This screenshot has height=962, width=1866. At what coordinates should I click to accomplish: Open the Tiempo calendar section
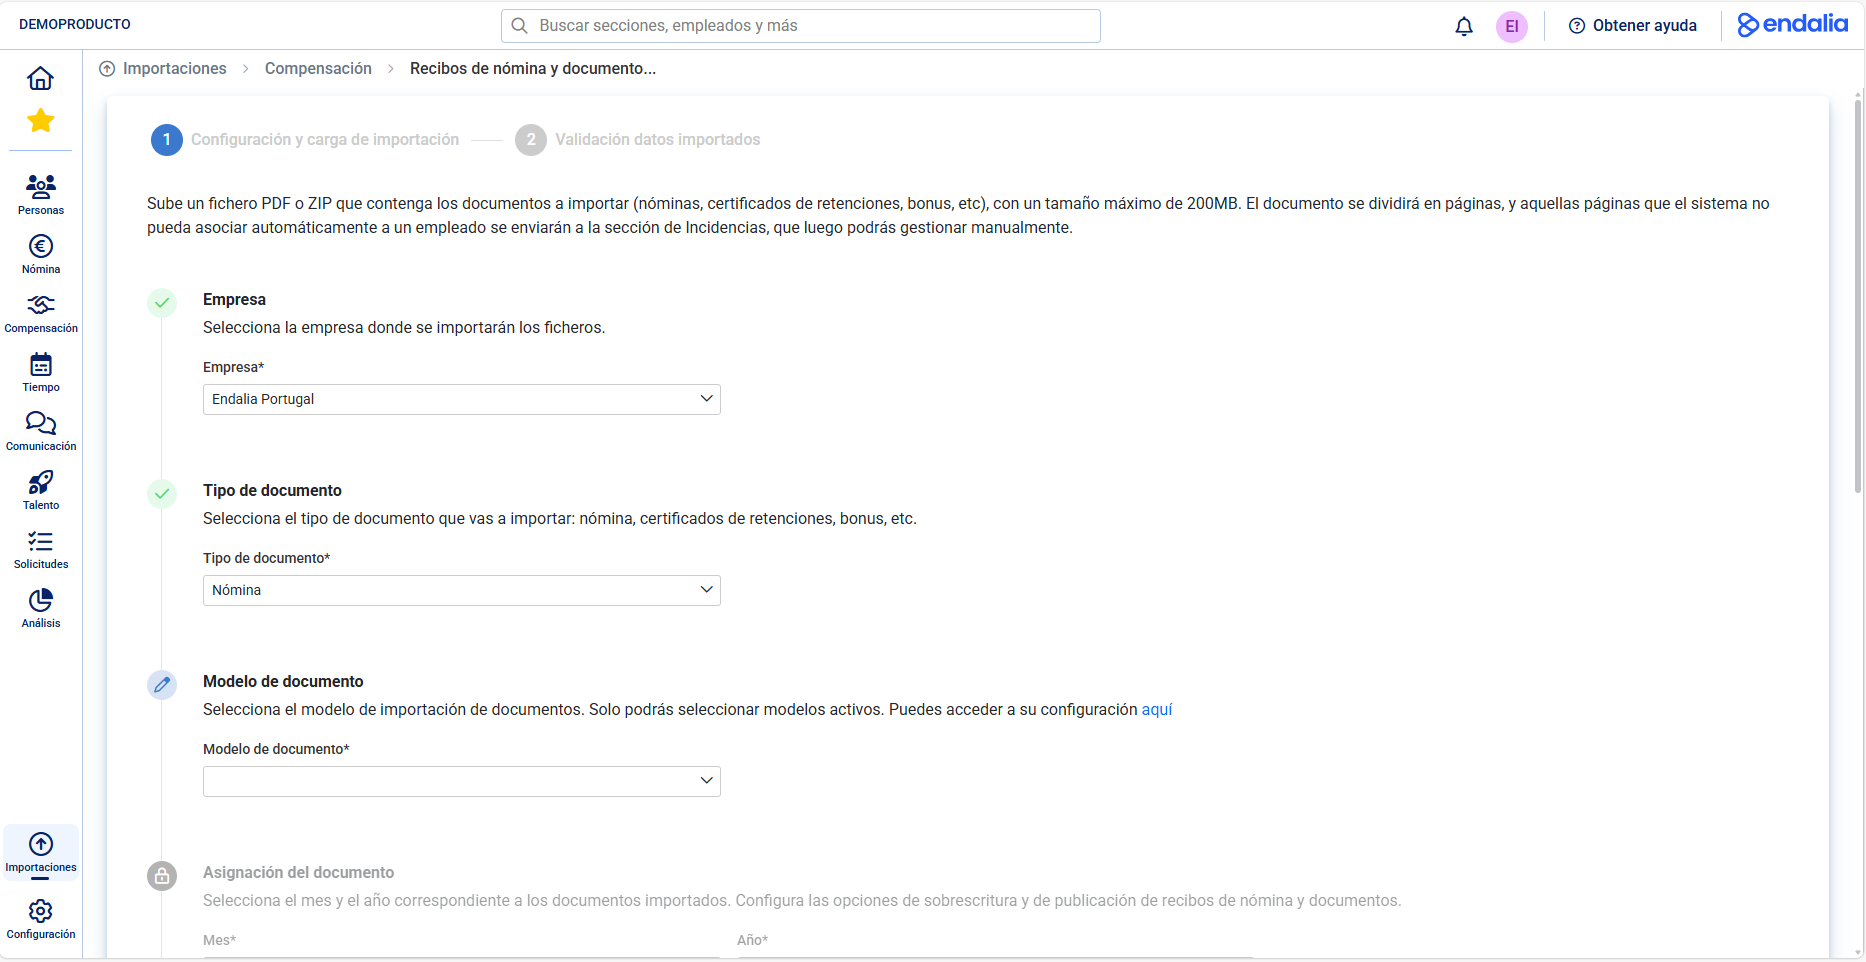pyautogui.click(x=41, y=372)
